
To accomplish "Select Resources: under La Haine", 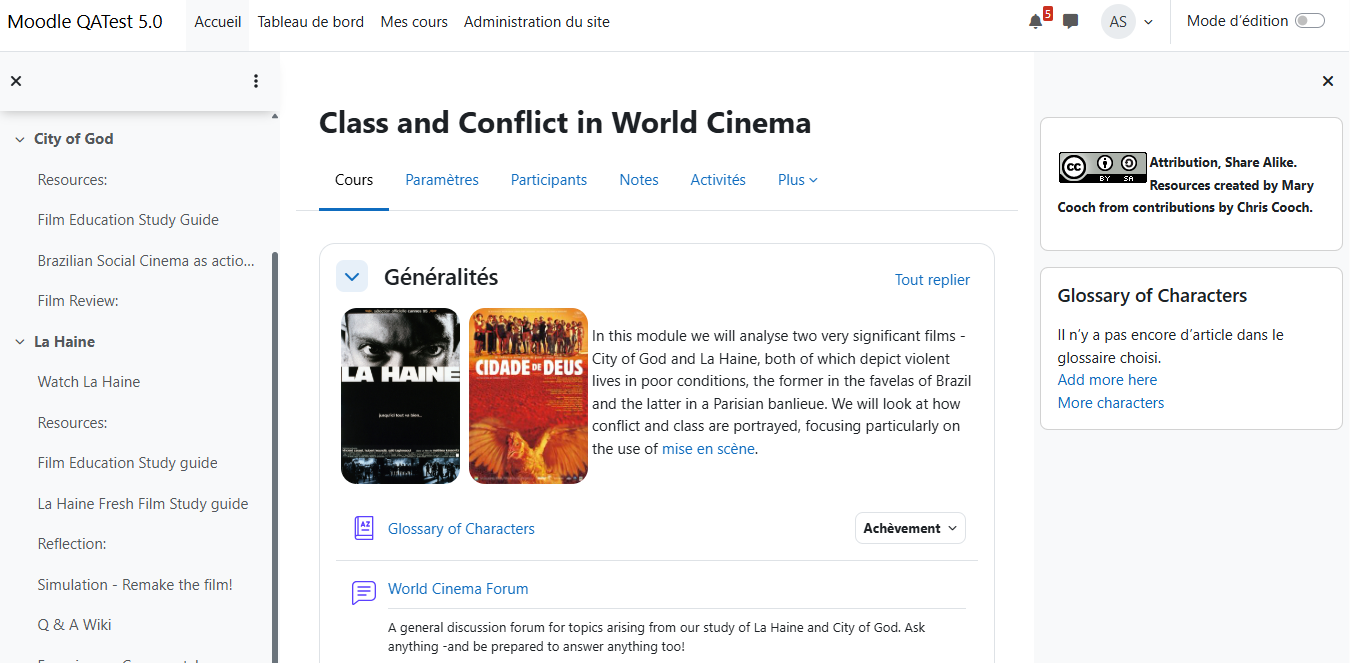I will 73,423.
